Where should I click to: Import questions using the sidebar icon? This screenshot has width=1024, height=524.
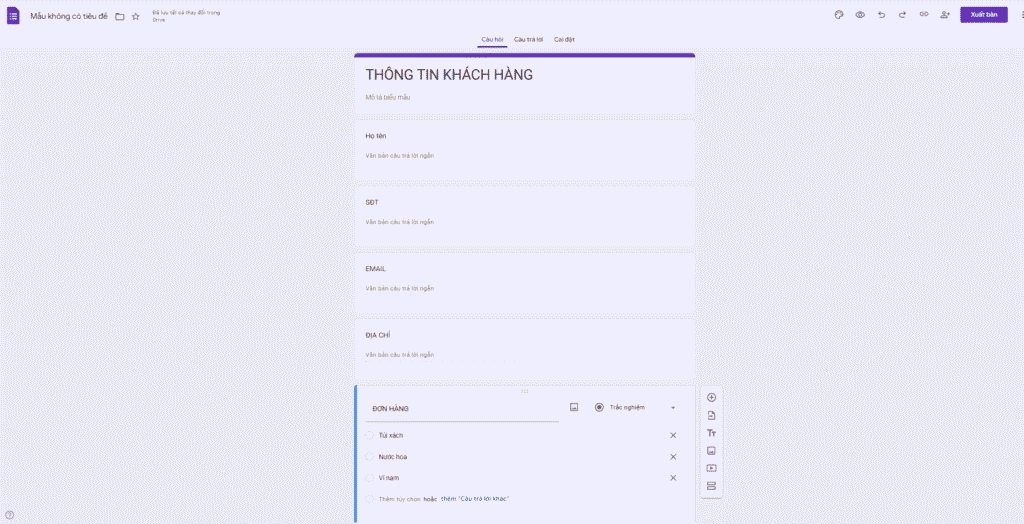(x=712, y=416)
